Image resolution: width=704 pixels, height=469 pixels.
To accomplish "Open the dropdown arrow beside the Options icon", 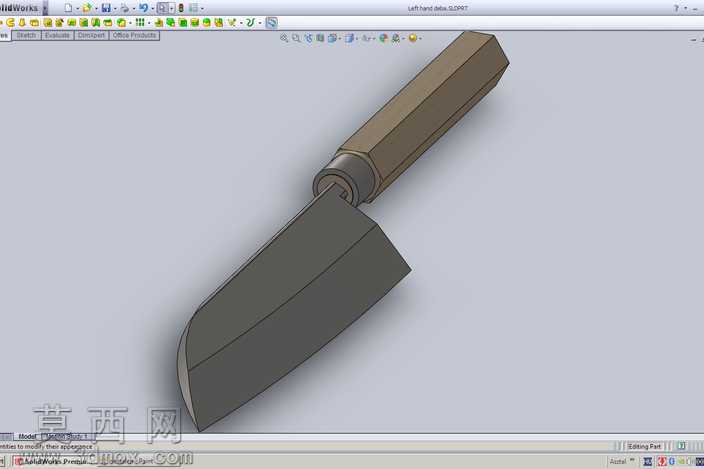I will 202,8.
